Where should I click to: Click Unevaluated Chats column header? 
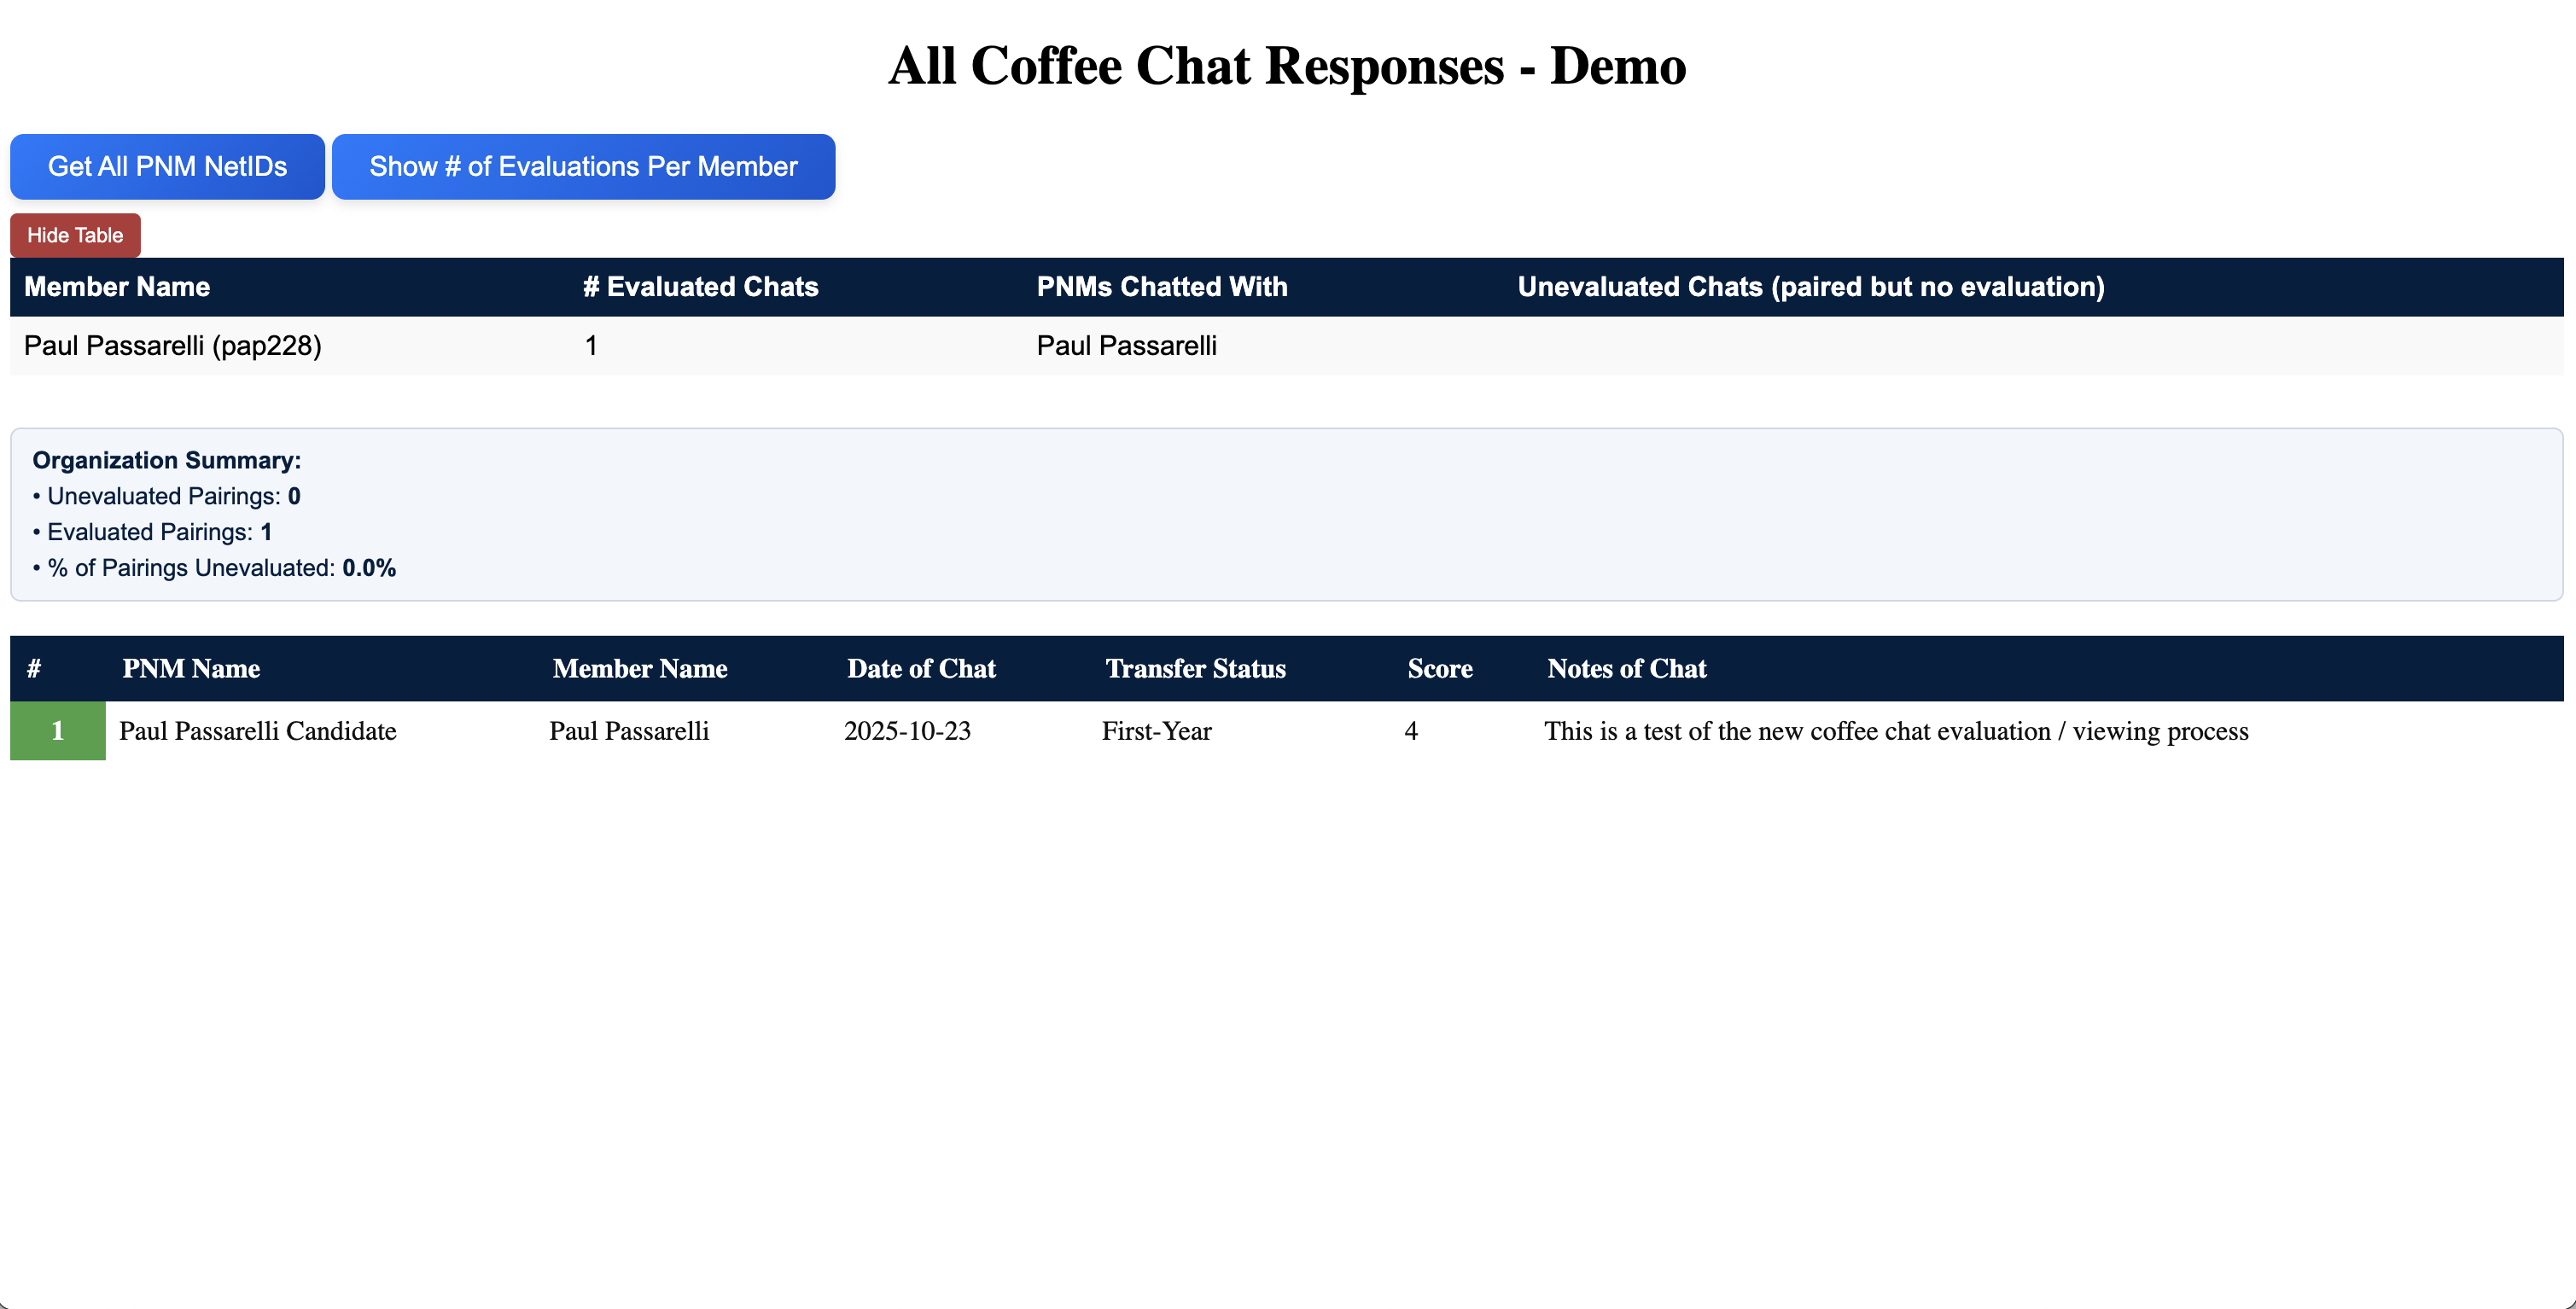pyautogui.click(x=1810, y=287)
